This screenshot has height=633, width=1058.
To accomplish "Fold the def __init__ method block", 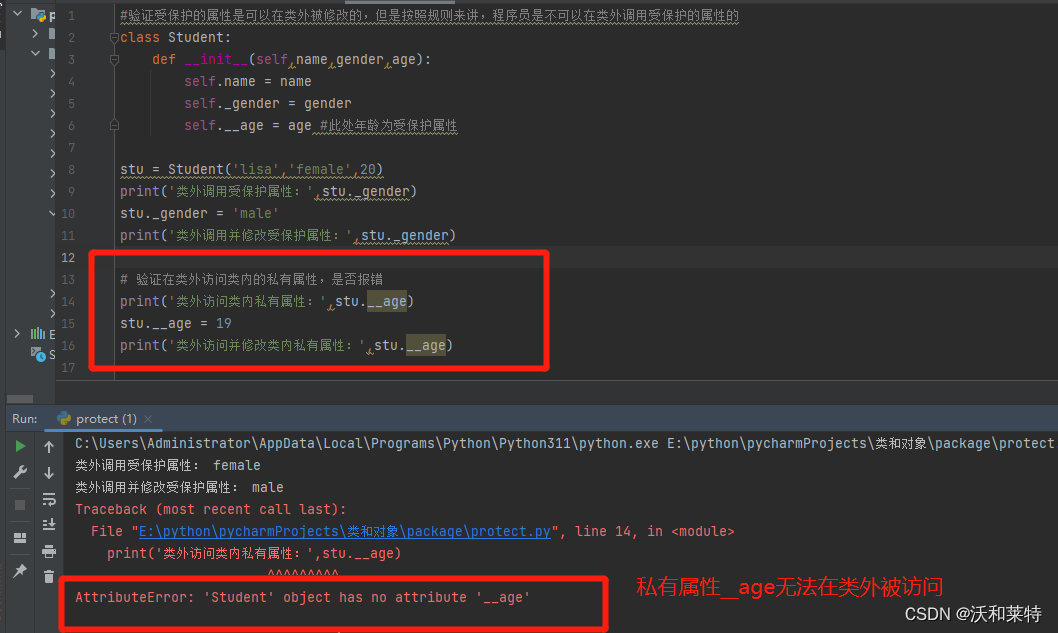I will click(114, 59).
